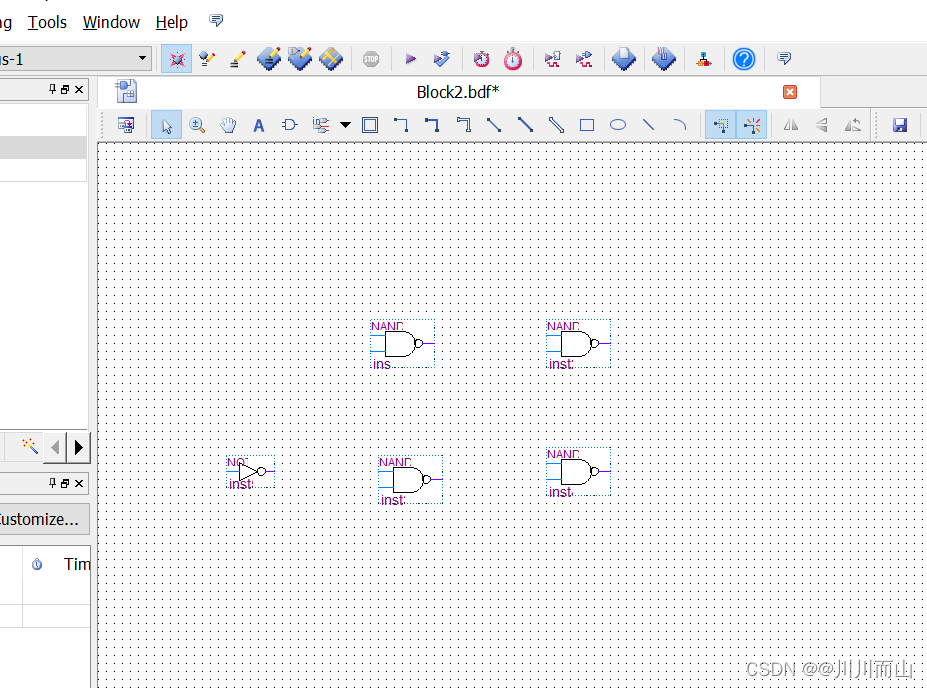Open the TimeQuest Timing Analyzer stopwatch icon

click(513, 59)
